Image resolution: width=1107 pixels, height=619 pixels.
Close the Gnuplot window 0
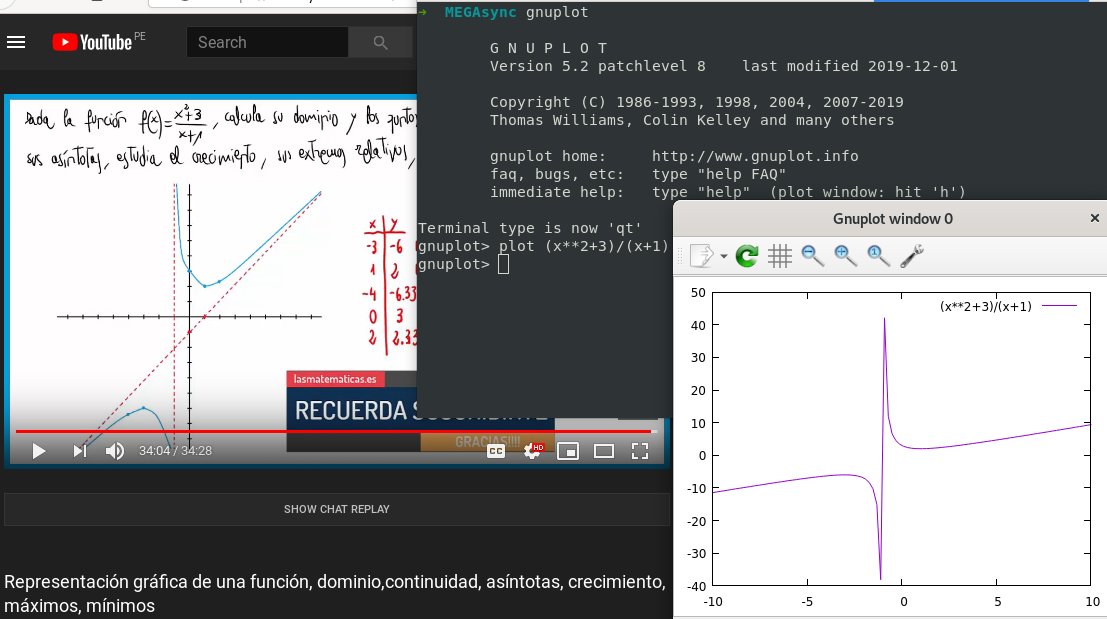1094,218
